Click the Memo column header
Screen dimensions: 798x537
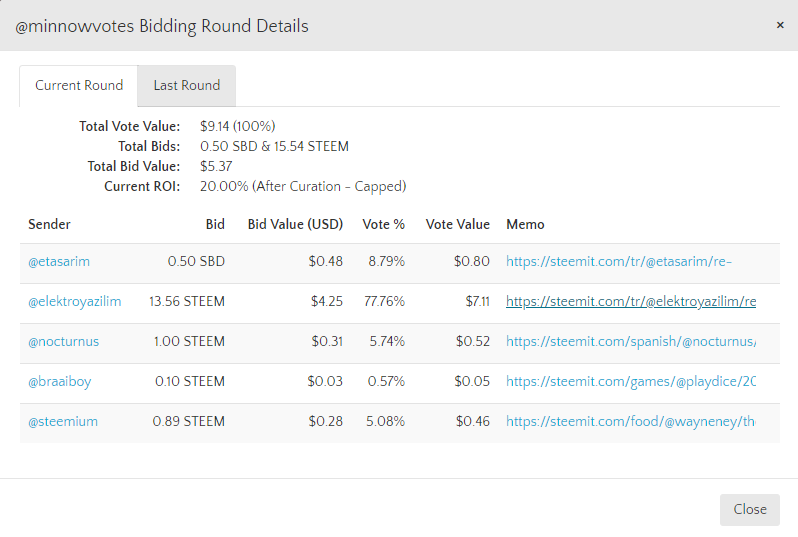coord(525,225)
